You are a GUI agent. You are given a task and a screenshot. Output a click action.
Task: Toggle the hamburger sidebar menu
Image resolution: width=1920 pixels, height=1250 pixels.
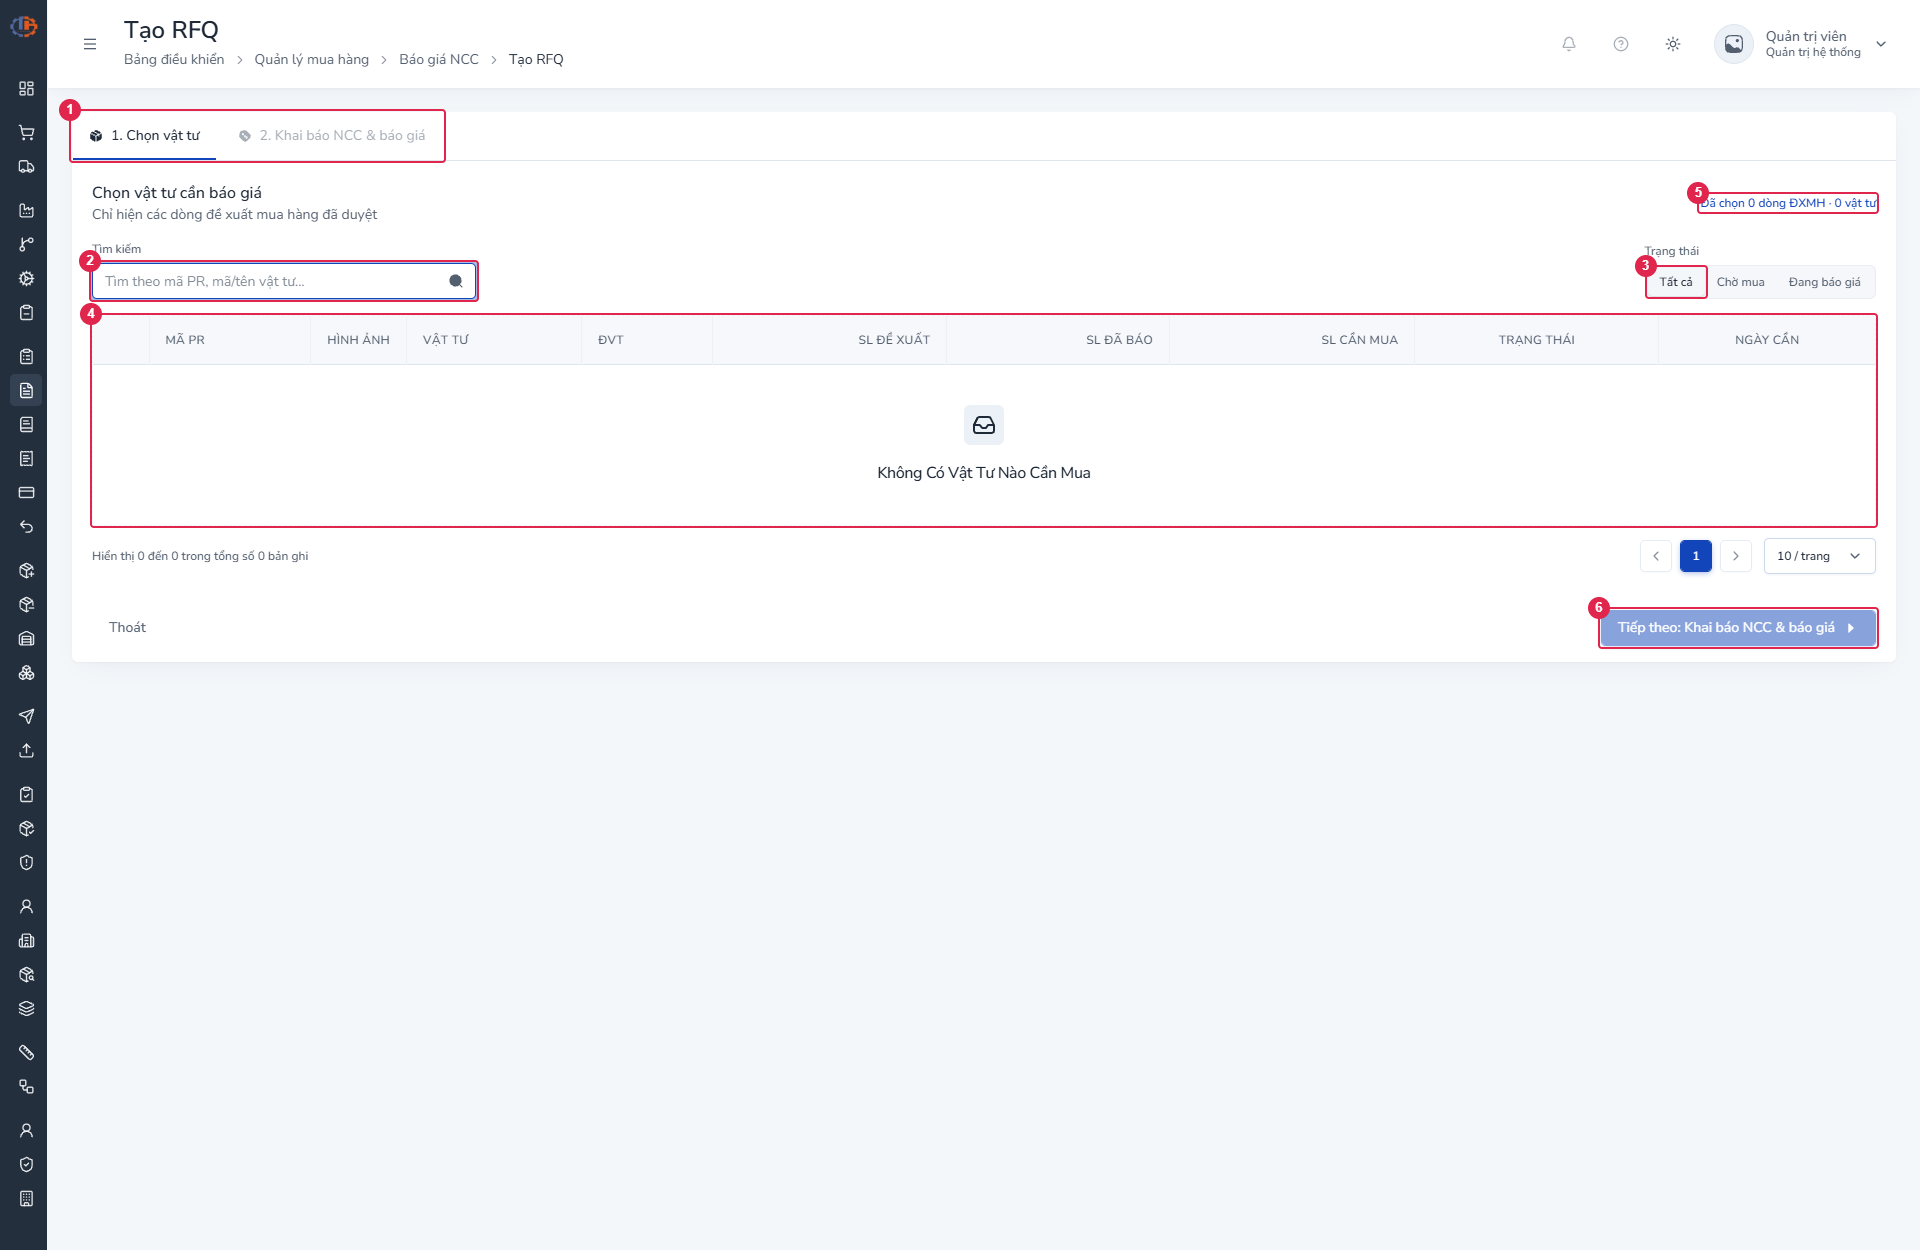(90, 44)
